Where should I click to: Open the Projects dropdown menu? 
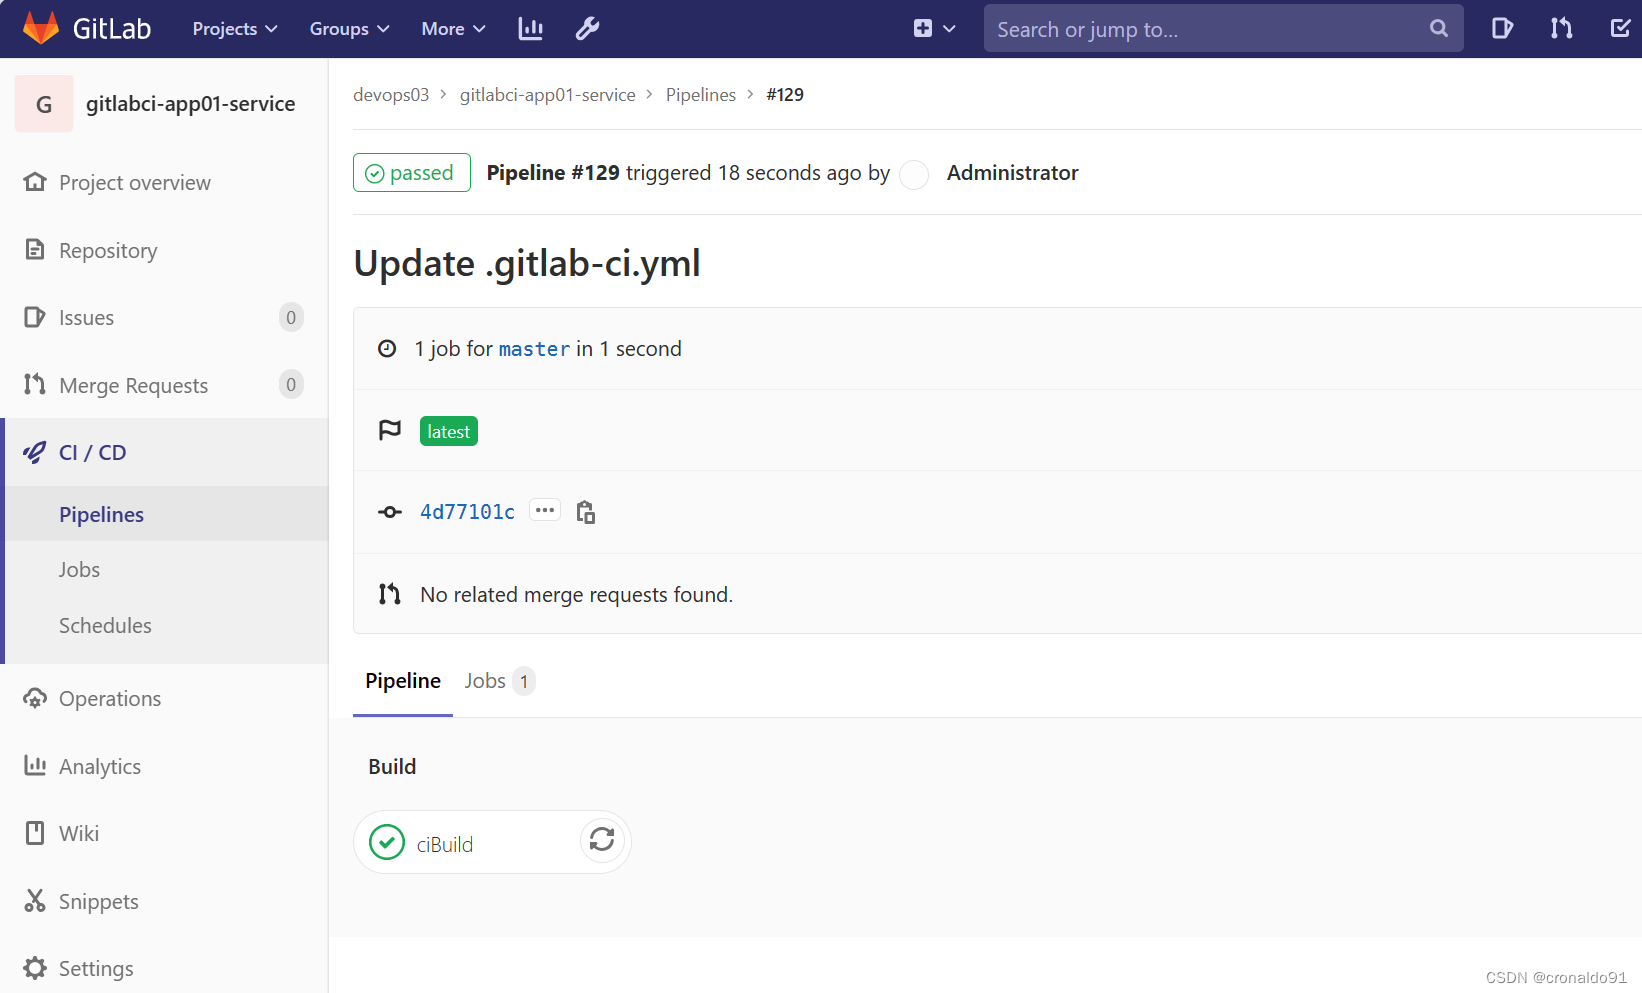coord(235,29)
